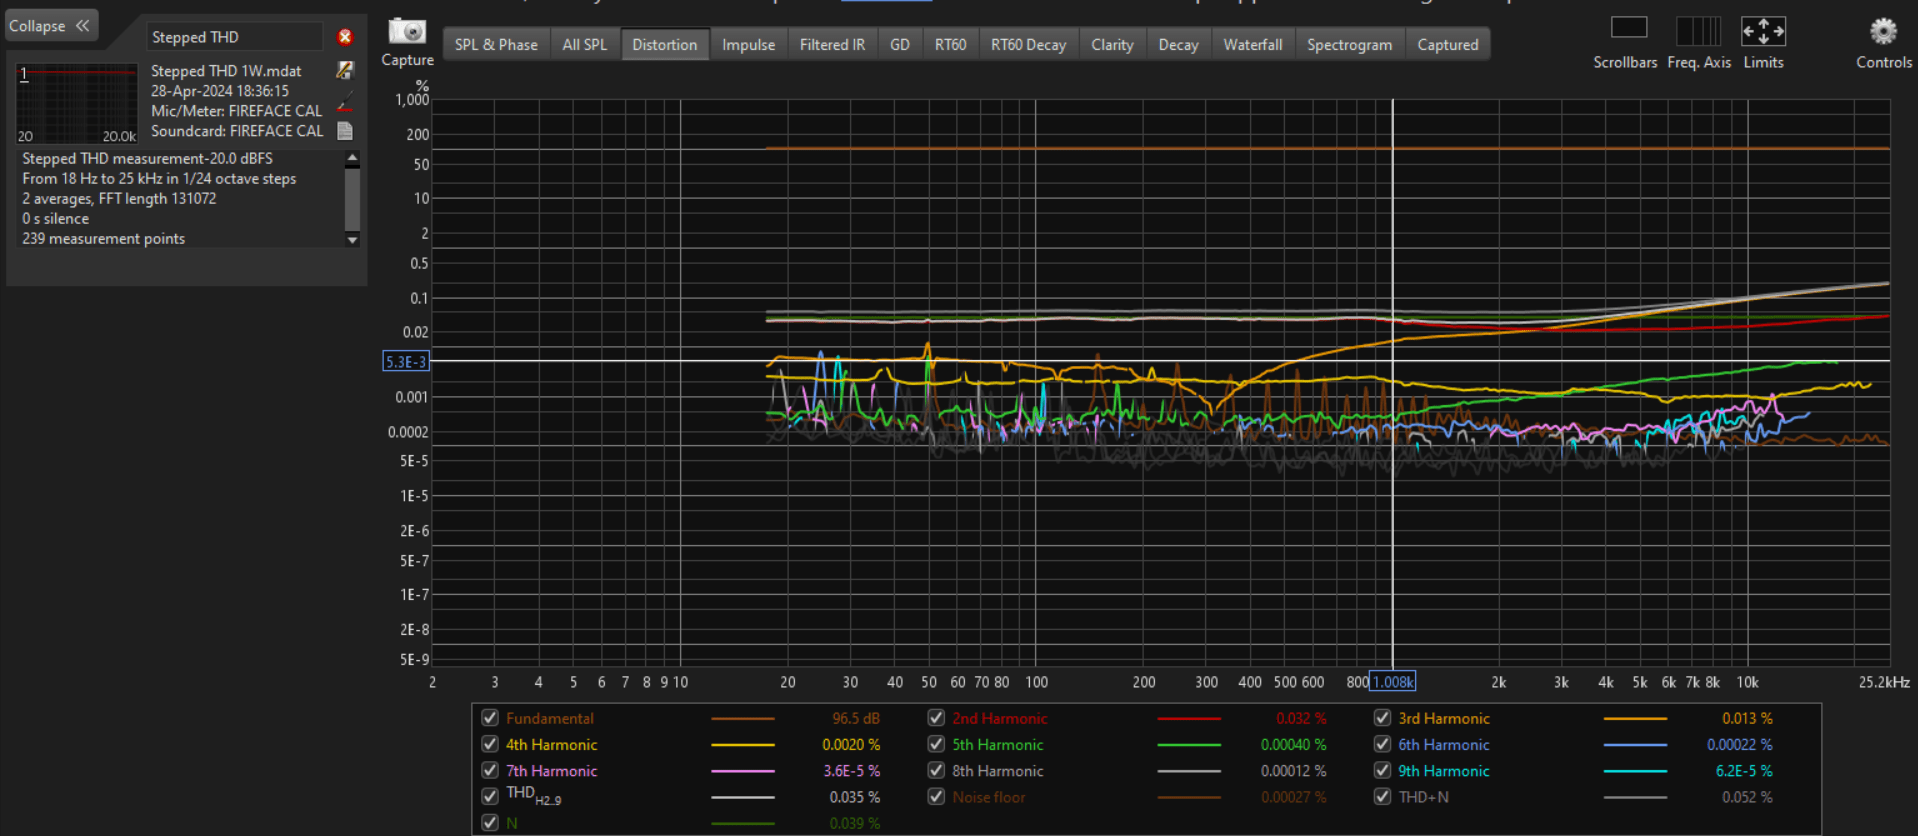Click 9th Harmonic cyan line sample
This screenshot has width=1918, height=836.
click(x=1635, y=770)
